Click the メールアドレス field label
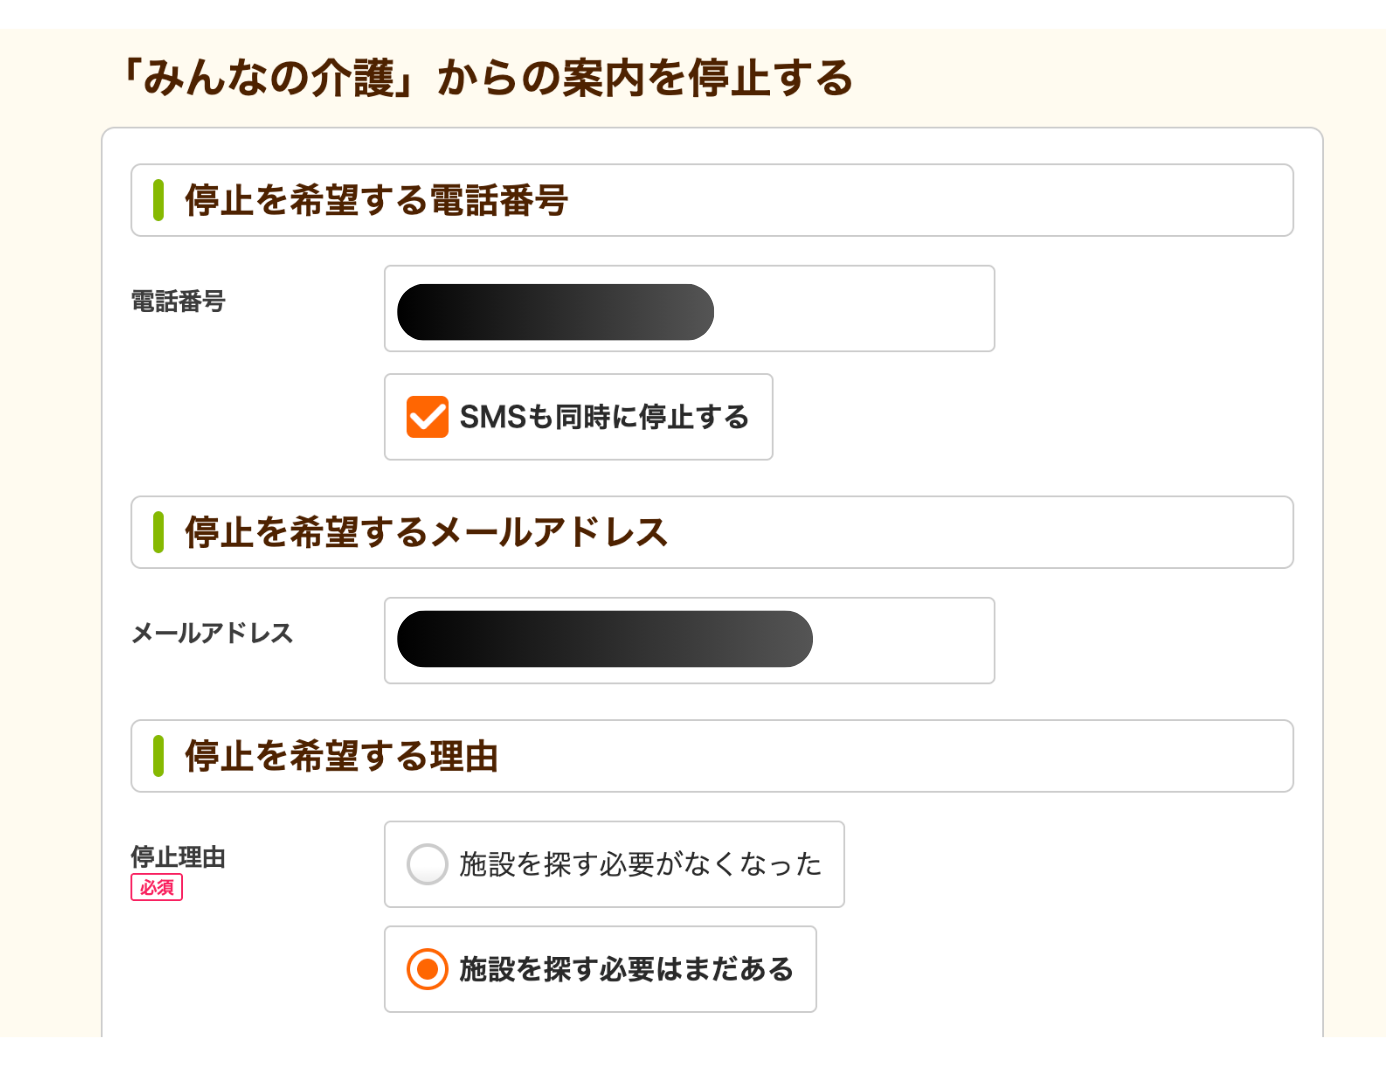The height and width of the screenshot is (1080, 1386). point(211,632)
